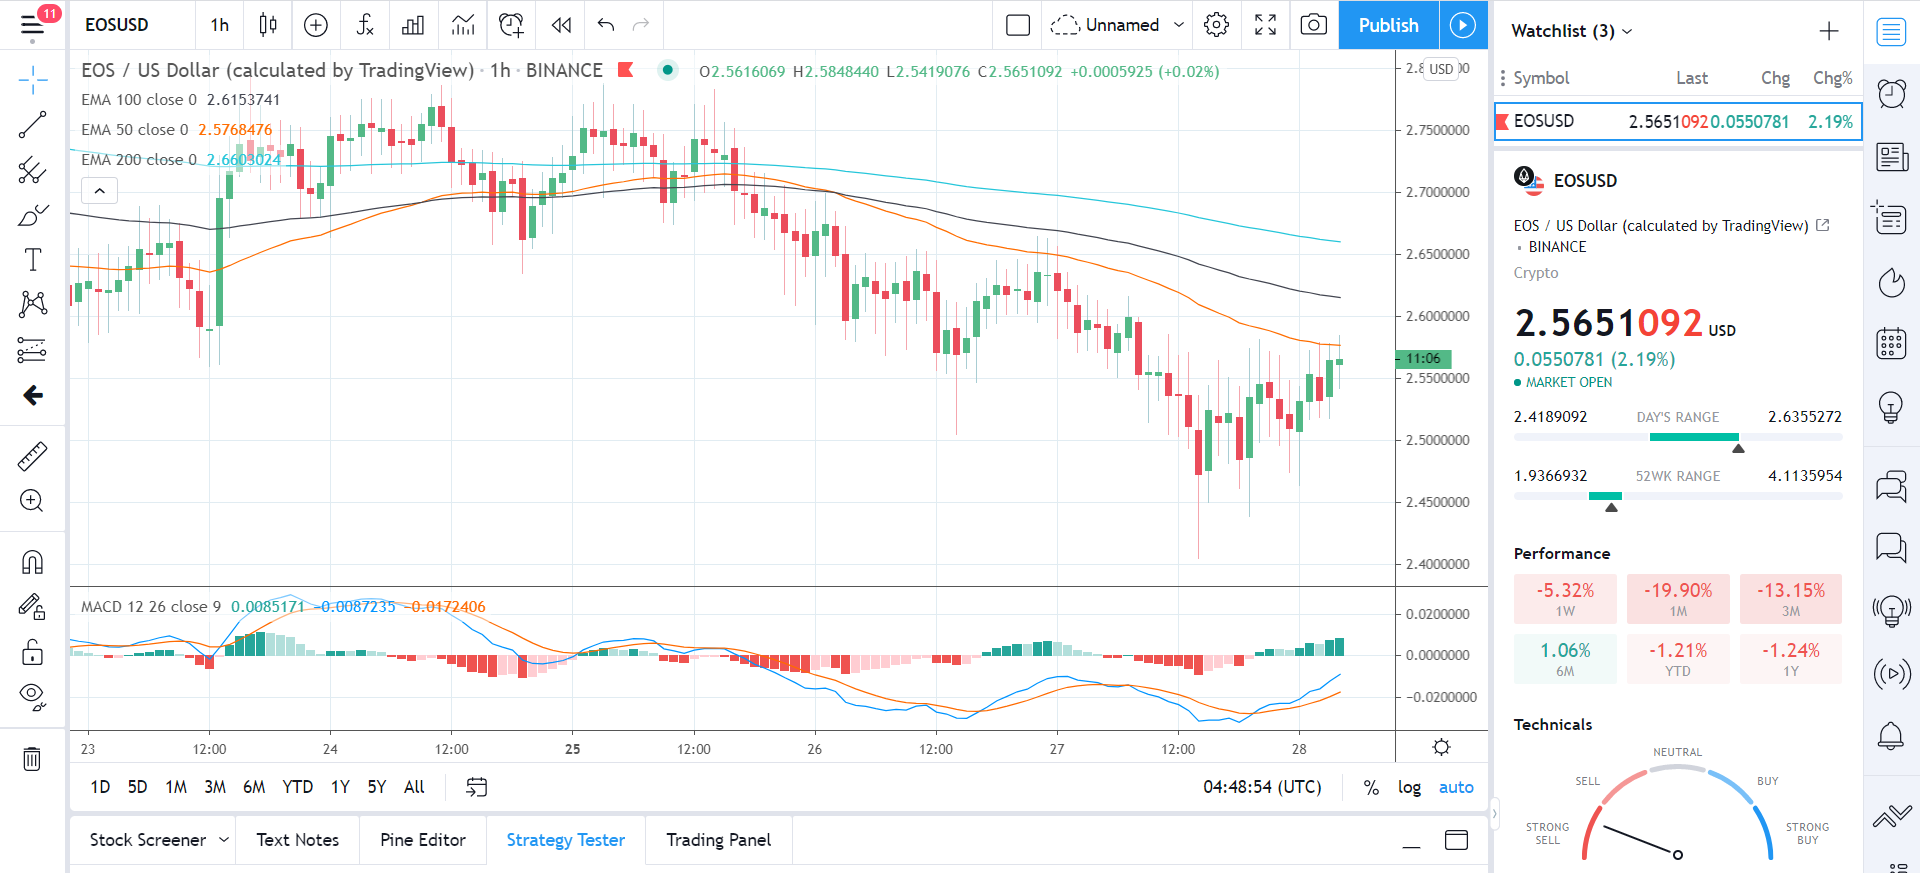Open the select layout square button
The height and width of the screenshot is (873, 1920).
1018,25
